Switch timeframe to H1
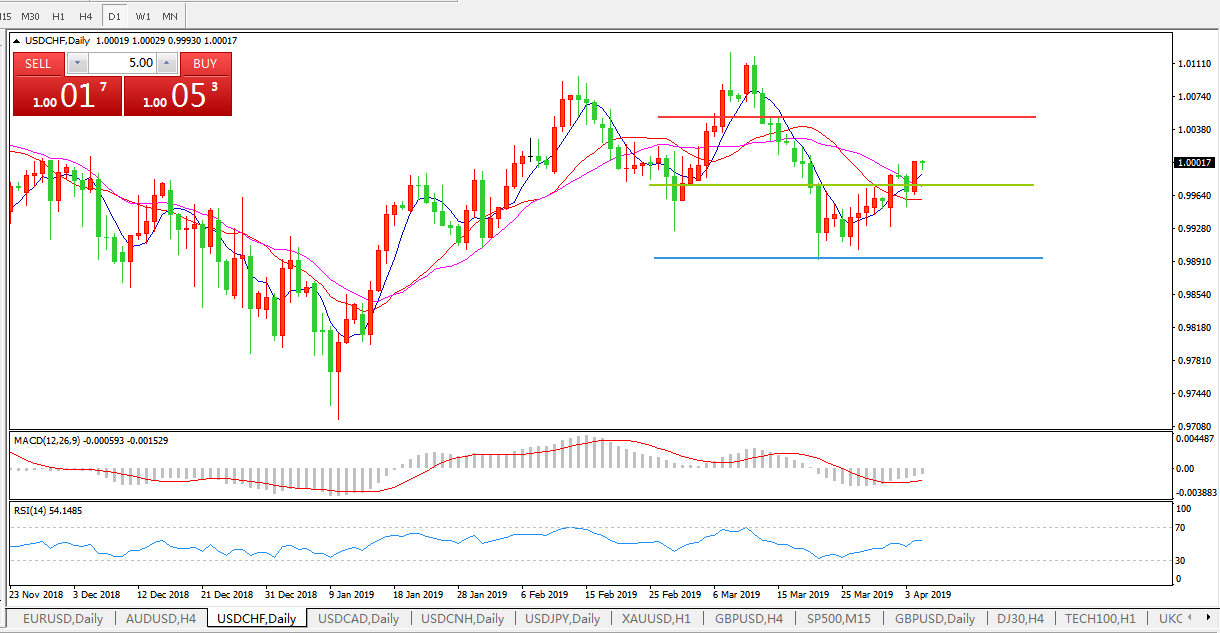Screen dimensions: 1220x633 (x=59, y=16)
